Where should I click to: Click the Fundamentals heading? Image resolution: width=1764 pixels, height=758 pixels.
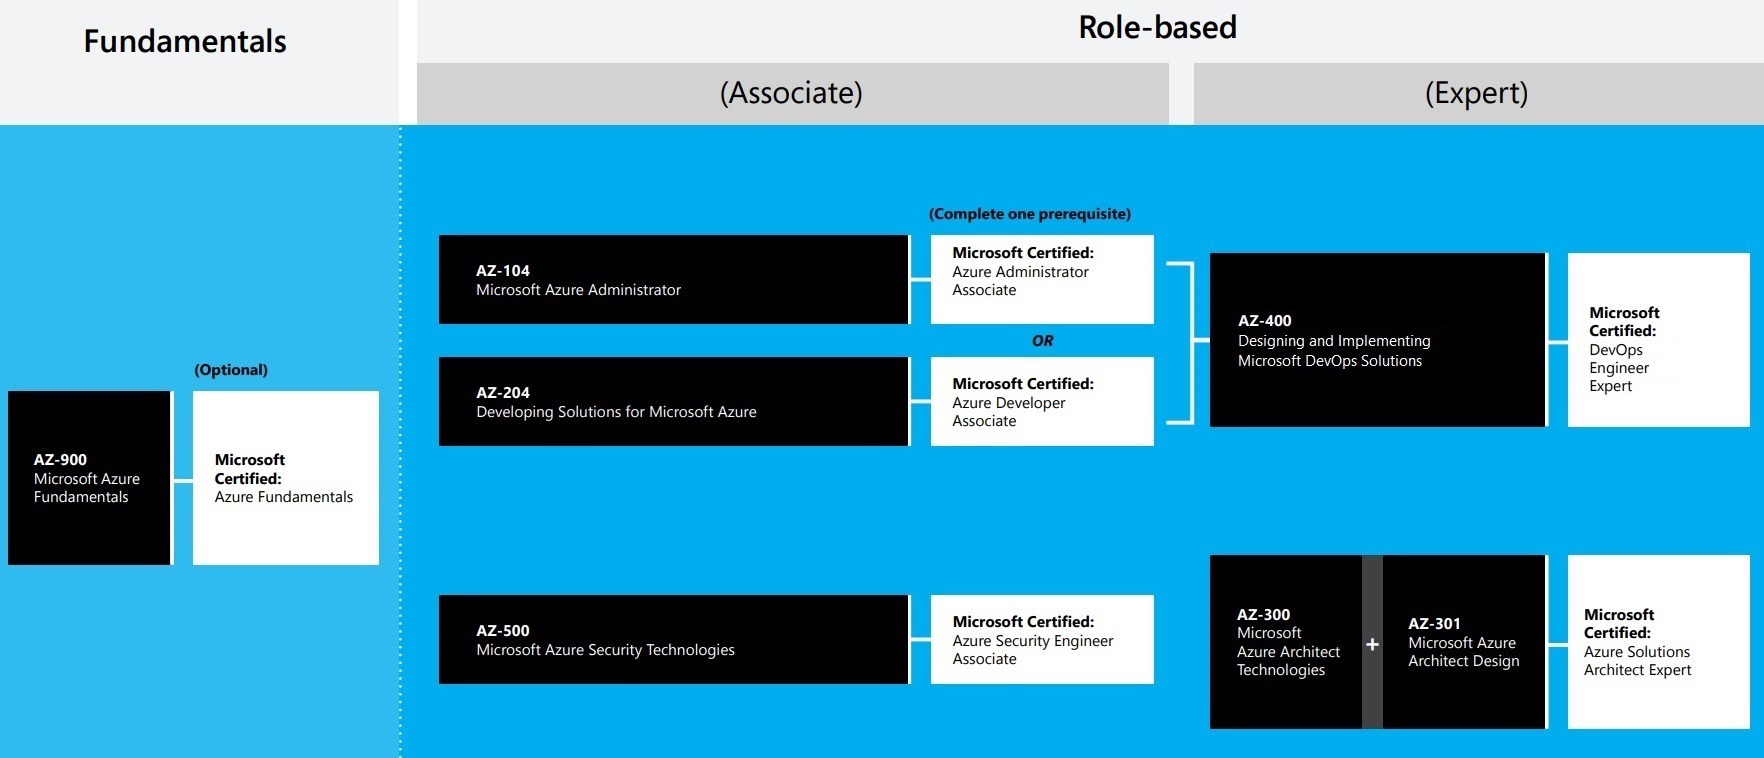pos(185,41)
